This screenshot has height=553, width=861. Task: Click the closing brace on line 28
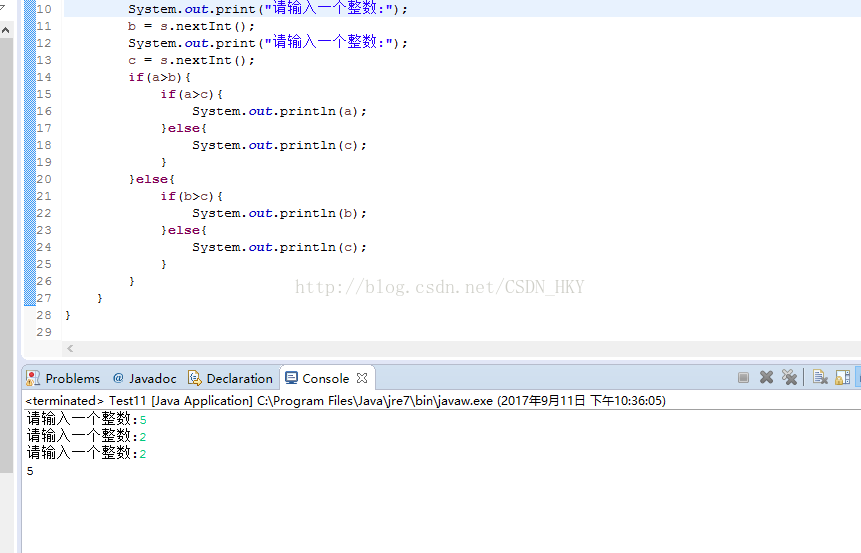coord(68,316)
